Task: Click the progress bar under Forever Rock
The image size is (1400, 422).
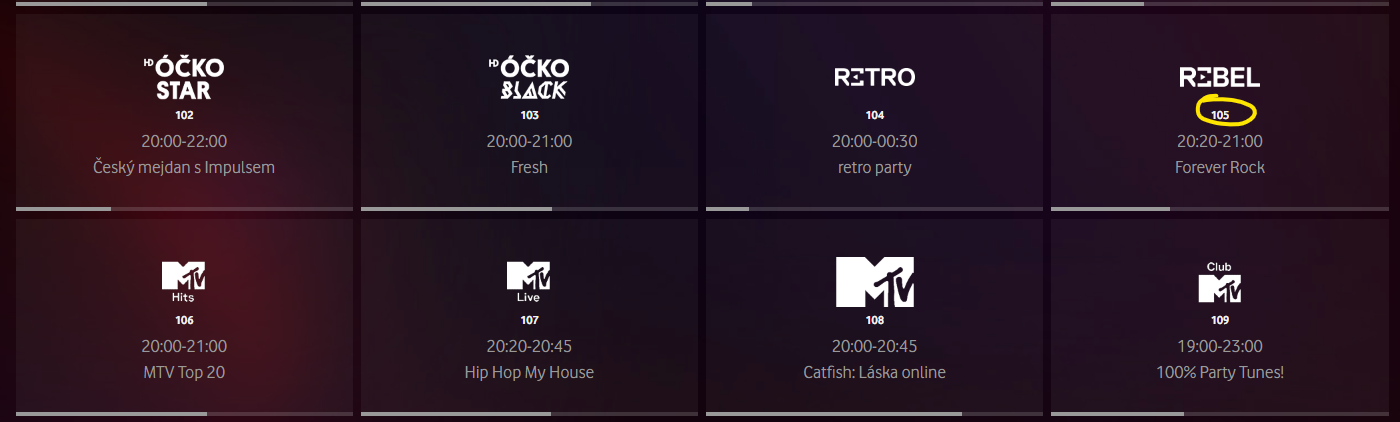Action: [1220, 209]
